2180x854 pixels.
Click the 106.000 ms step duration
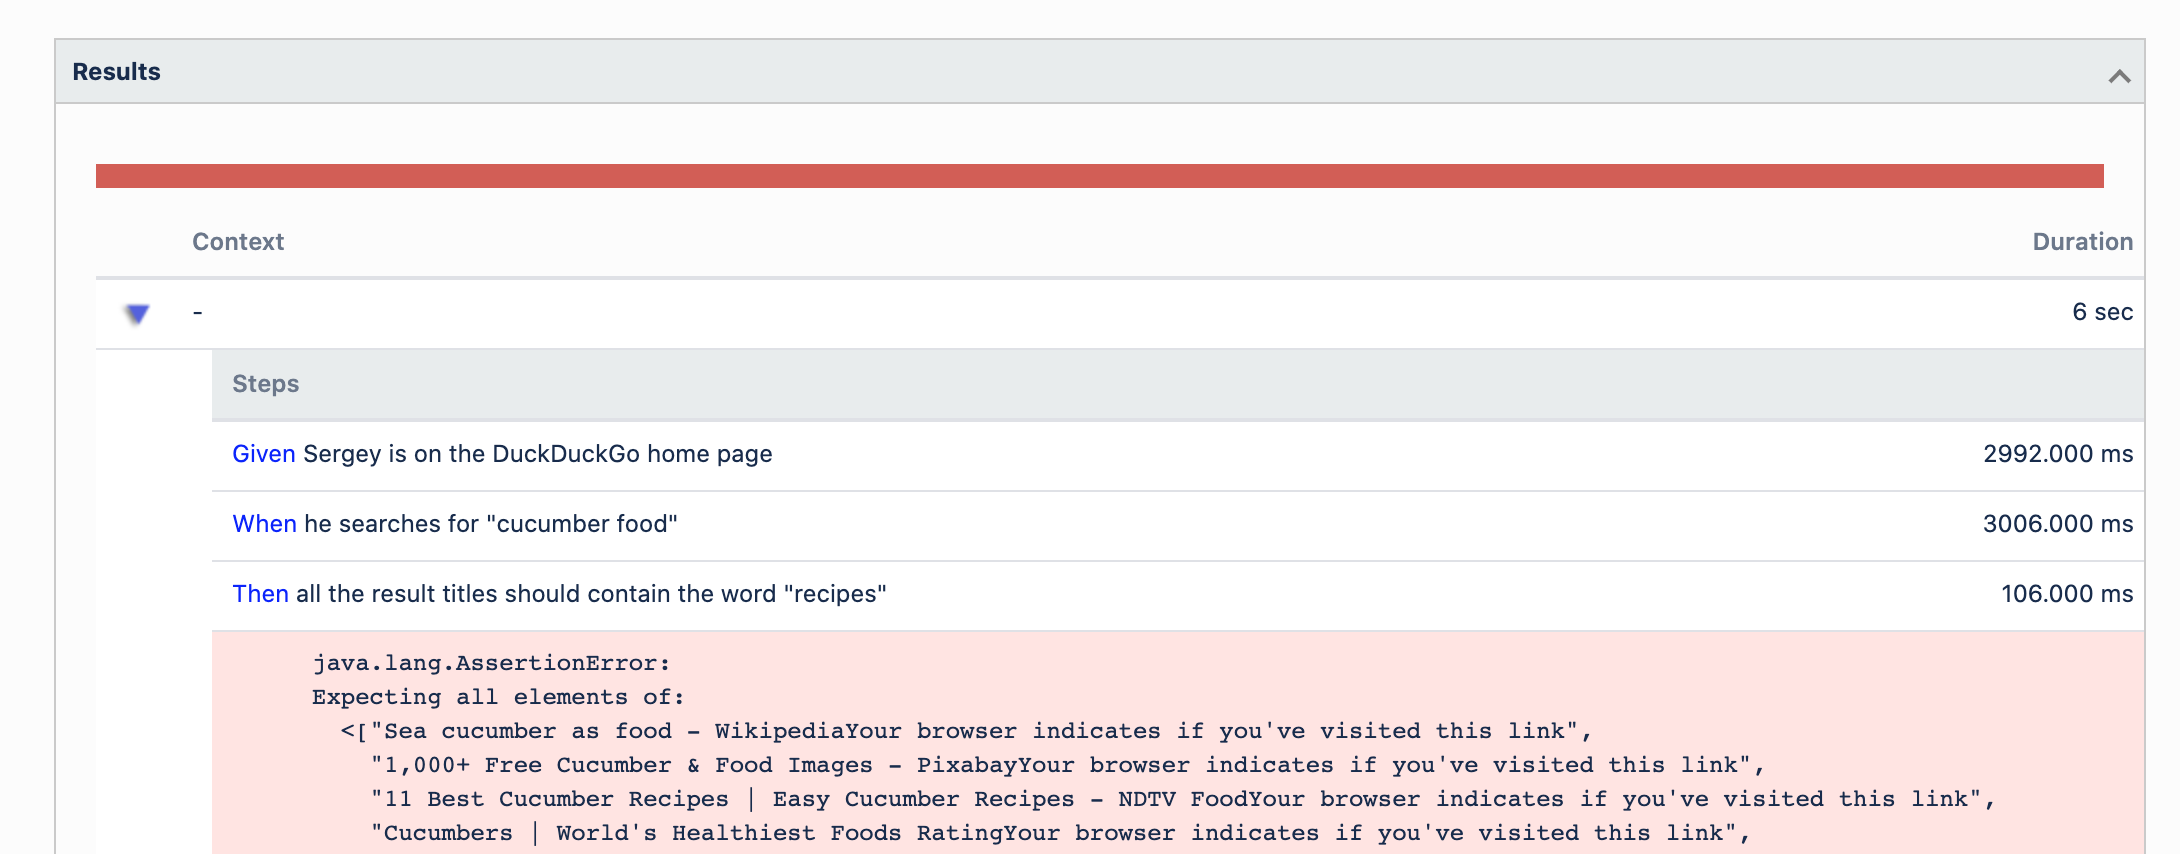(2066, 594)
